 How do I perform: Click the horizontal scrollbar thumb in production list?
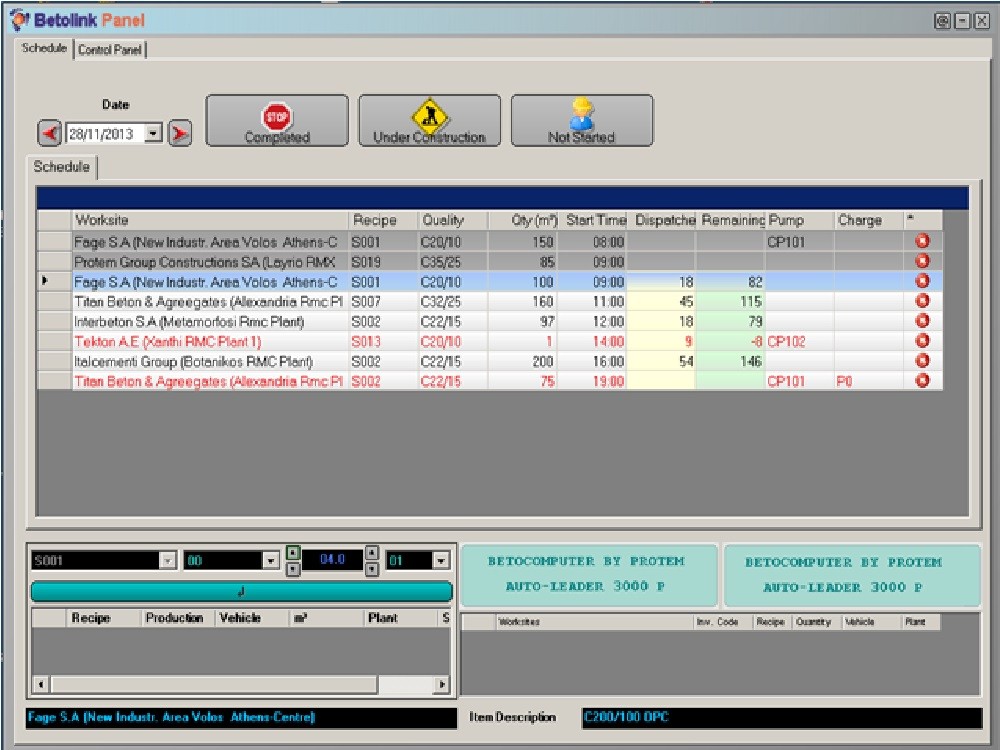(x=214, y=684)
